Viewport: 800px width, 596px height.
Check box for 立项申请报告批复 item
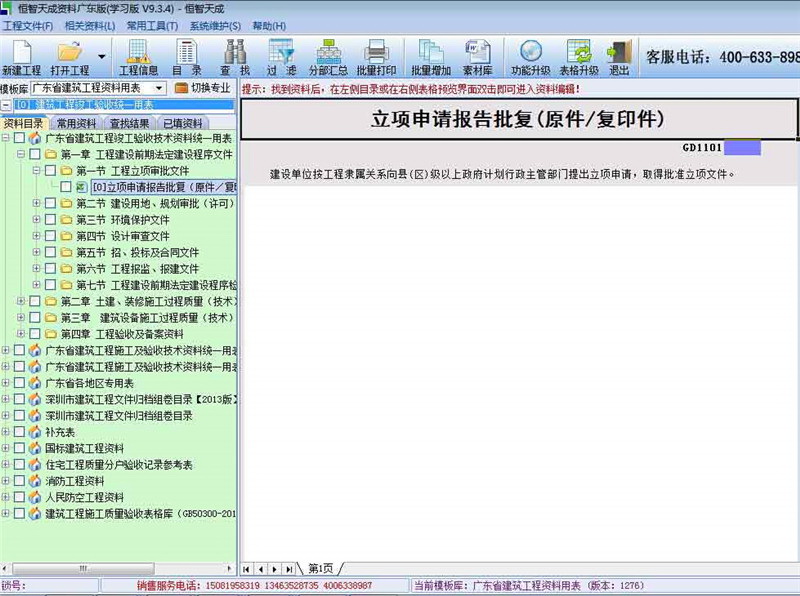[65, 187]
